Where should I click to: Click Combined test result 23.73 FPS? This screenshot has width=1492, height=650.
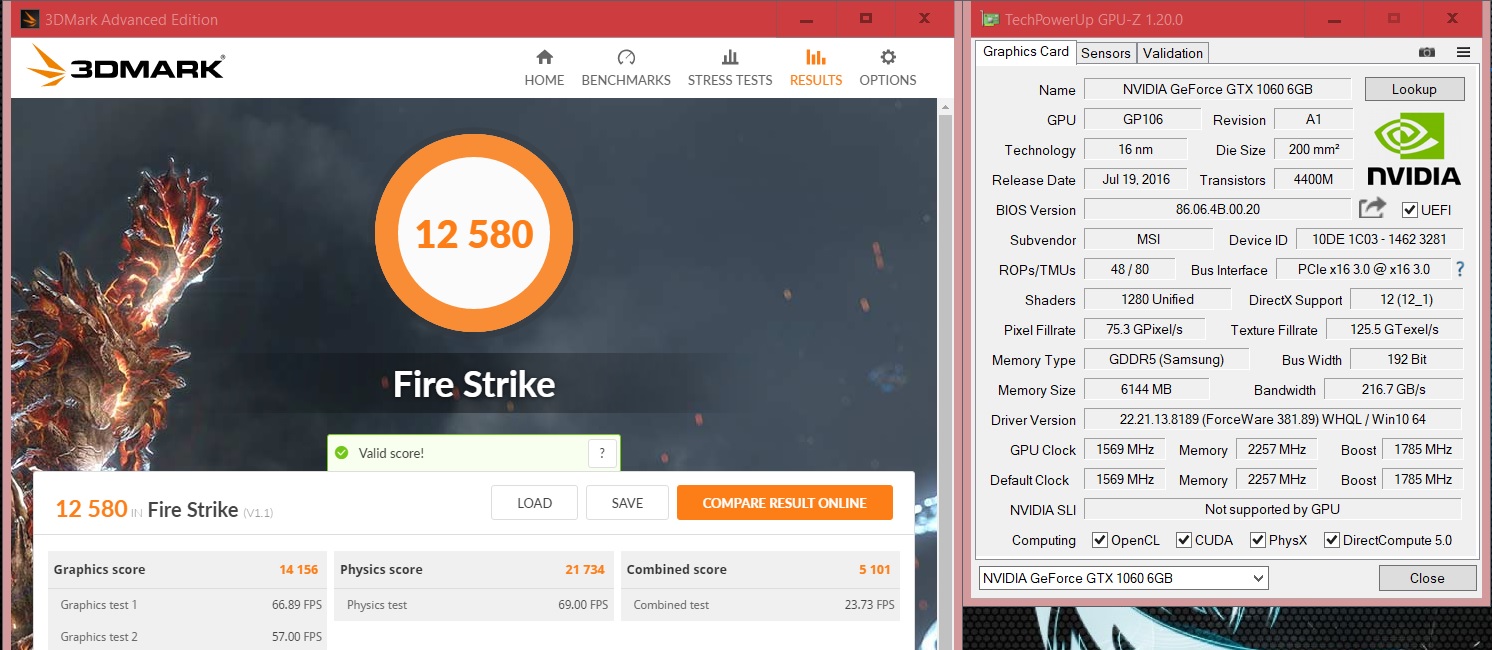coord(869,605)
